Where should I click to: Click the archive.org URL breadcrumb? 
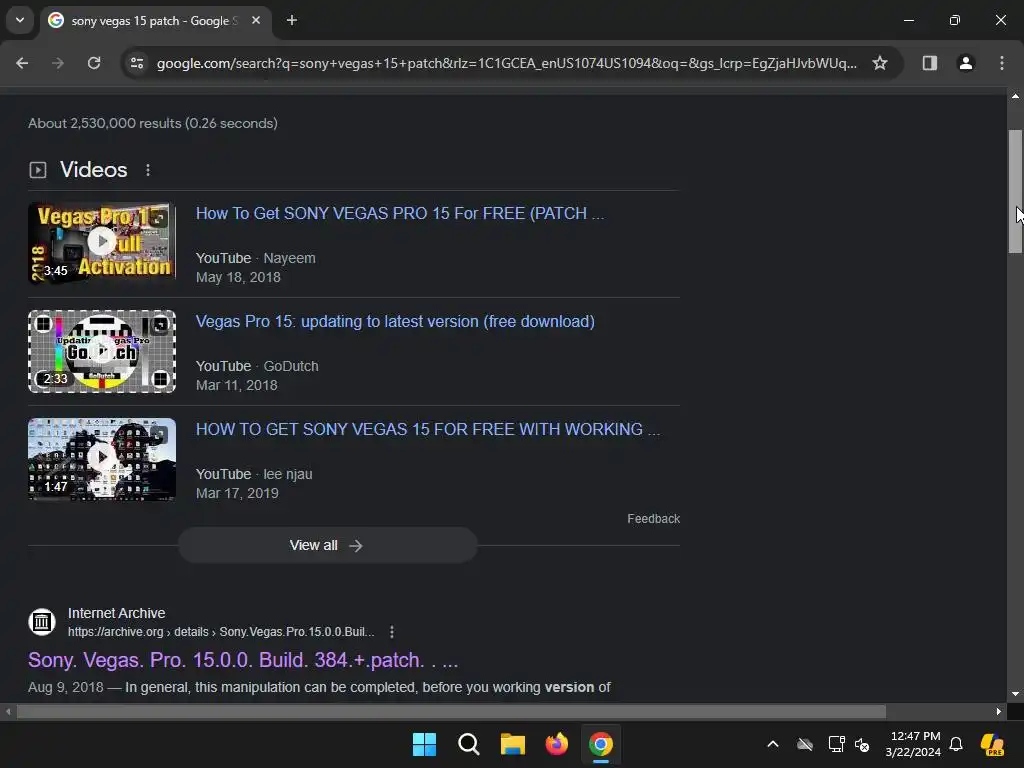tap(221, 632)
